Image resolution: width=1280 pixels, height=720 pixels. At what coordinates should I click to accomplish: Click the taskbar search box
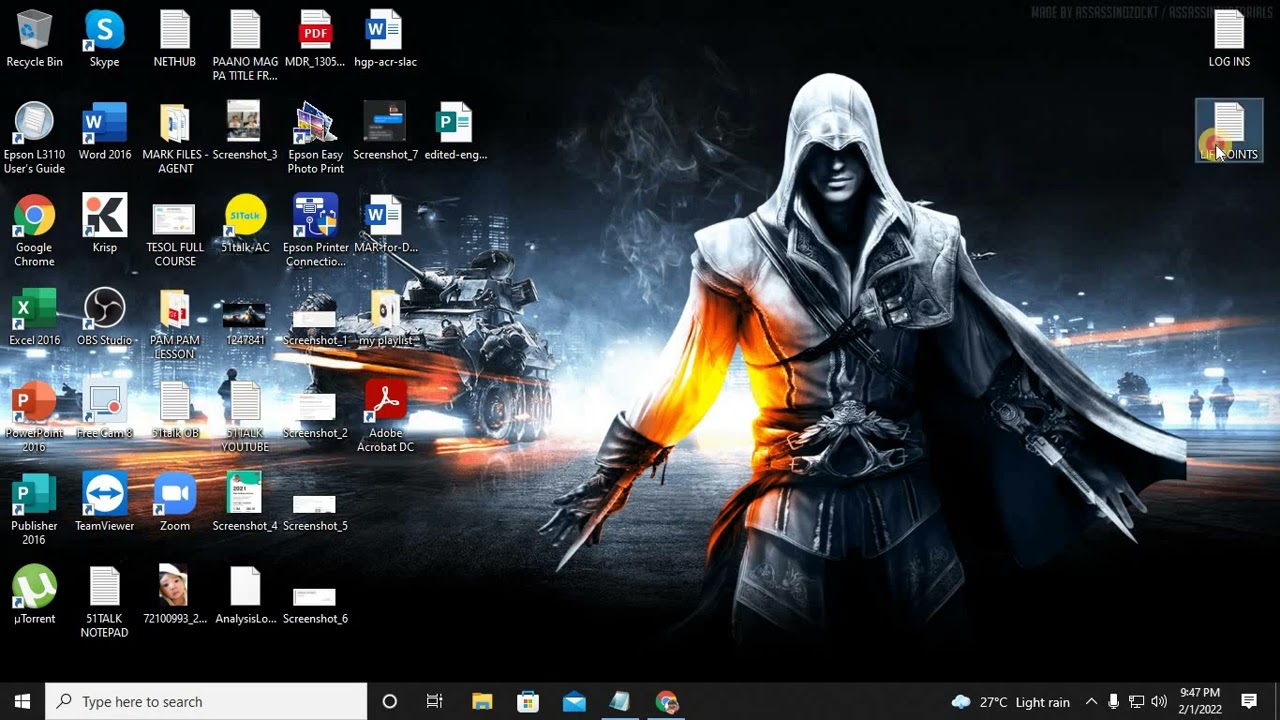click(x=207, y=702)
